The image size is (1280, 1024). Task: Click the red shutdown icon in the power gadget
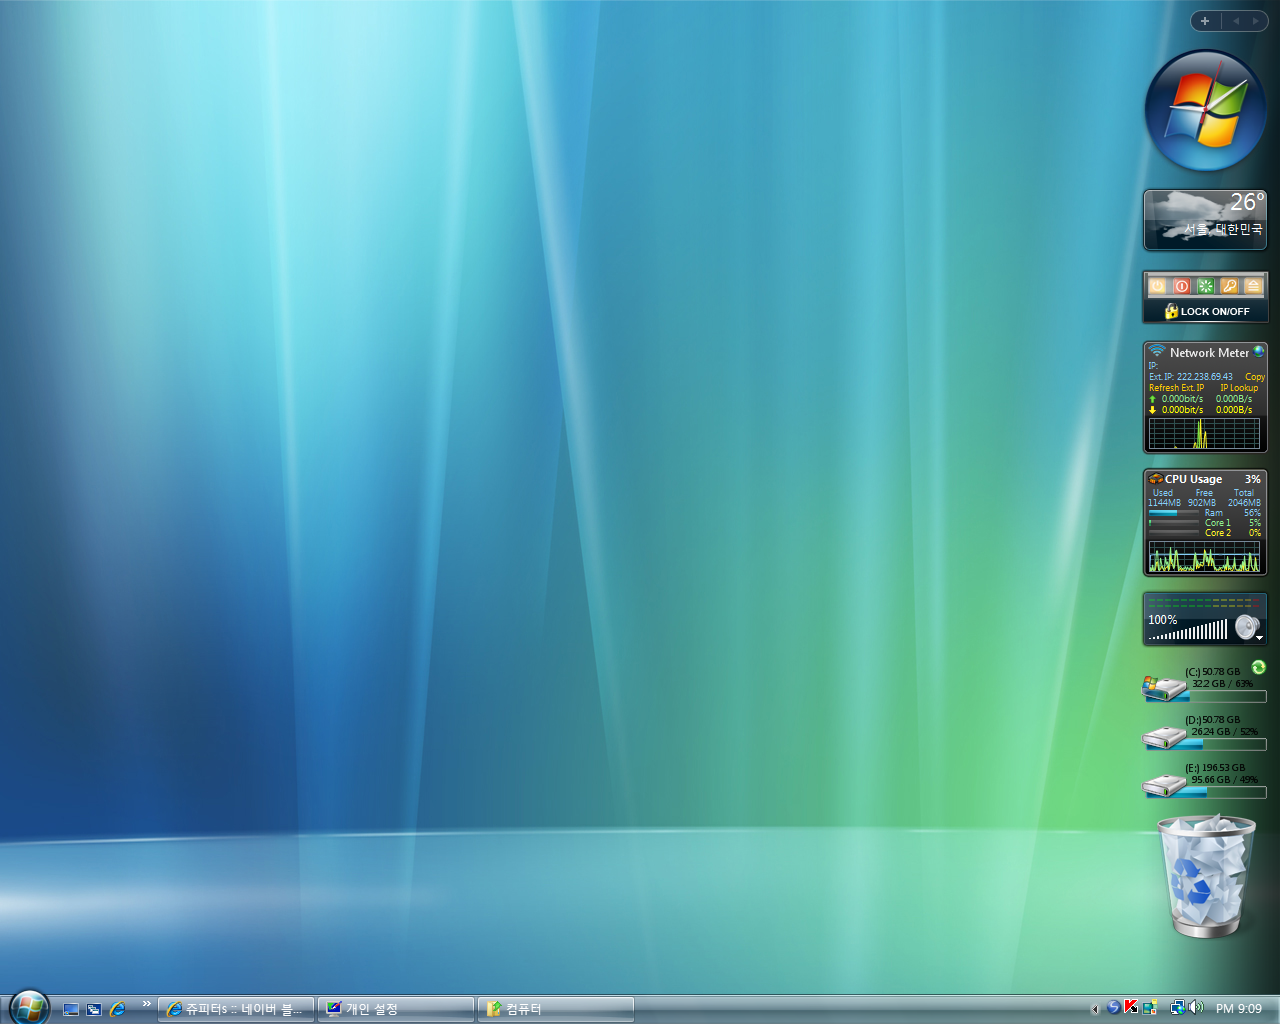coord(1181,286)
